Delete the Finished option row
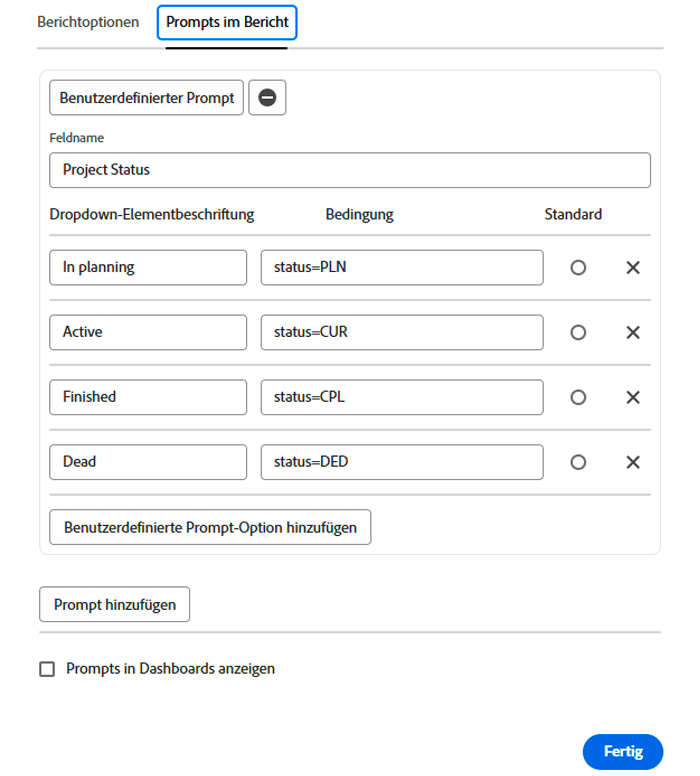This screenshot has width=700, height=776. (x=632, y=397)
